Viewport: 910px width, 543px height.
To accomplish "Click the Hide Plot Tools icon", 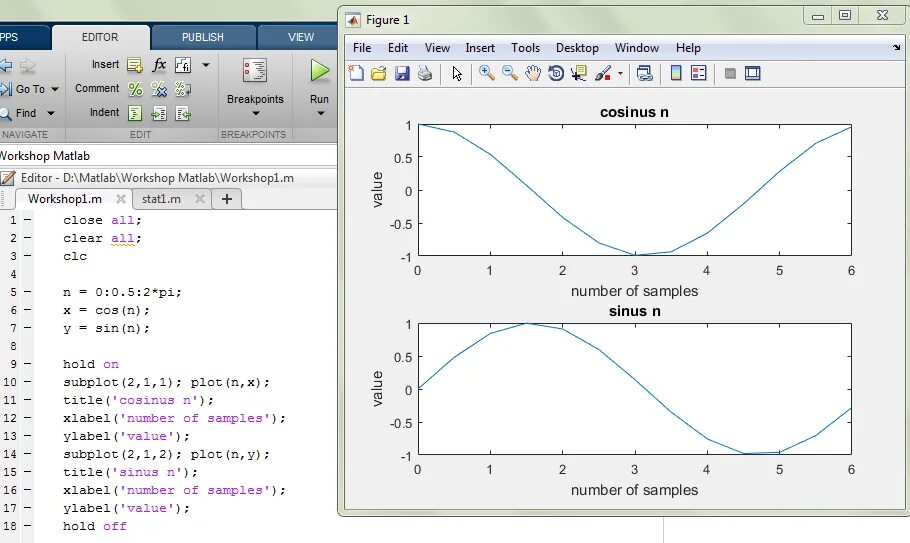I will [x=730, y=73].
